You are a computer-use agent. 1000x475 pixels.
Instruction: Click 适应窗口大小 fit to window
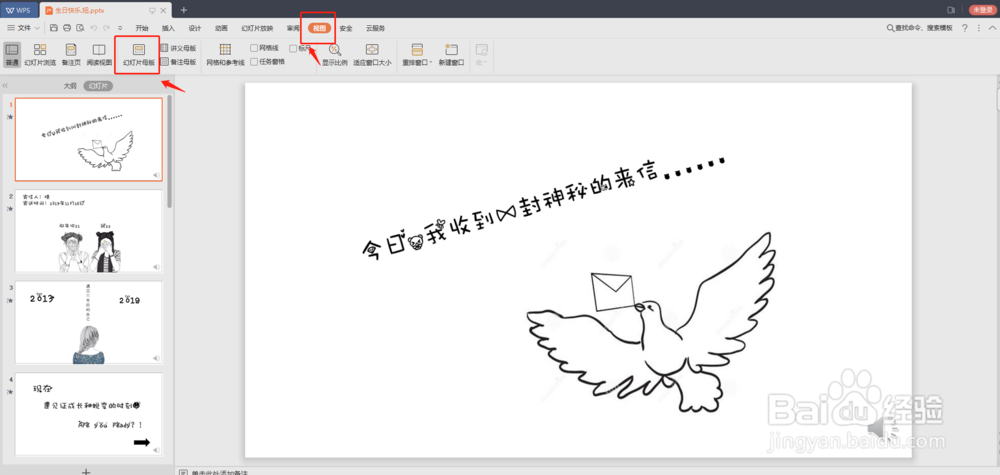pyautogui.click(x=372, y=55)
